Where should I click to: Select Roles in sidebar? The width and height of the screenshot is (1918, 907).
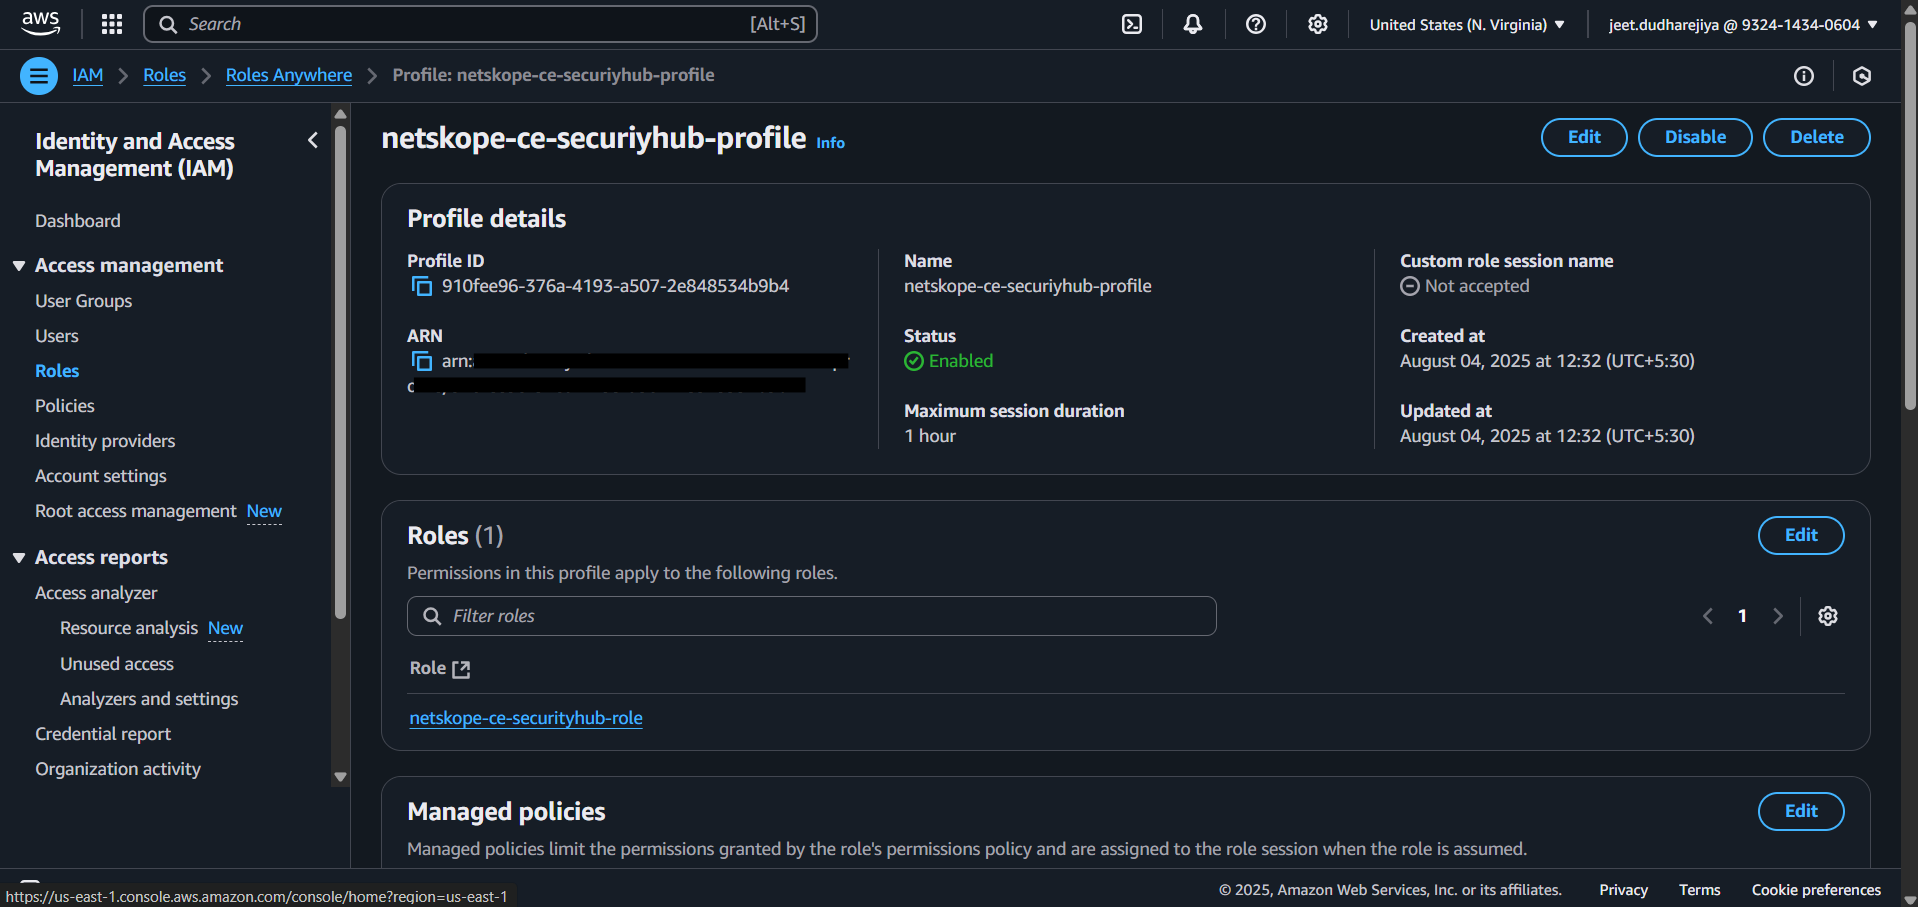57,371
